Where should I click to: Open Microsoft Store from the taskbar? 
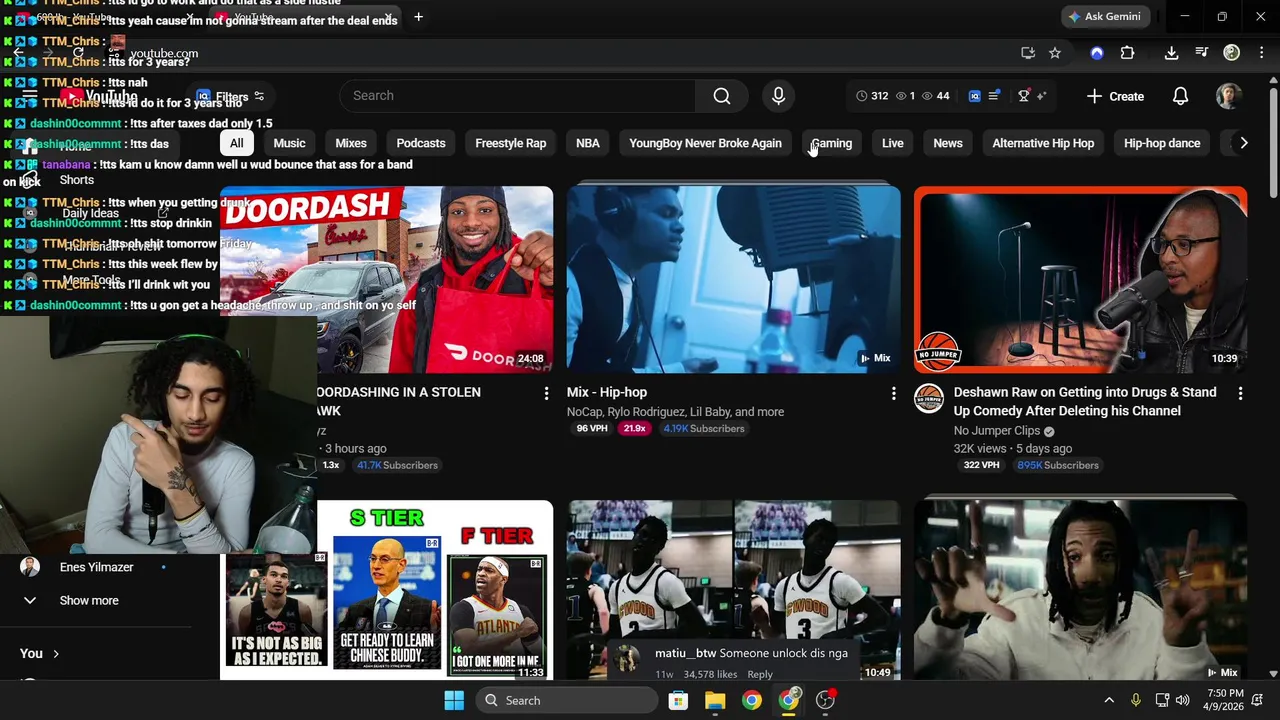678,700
